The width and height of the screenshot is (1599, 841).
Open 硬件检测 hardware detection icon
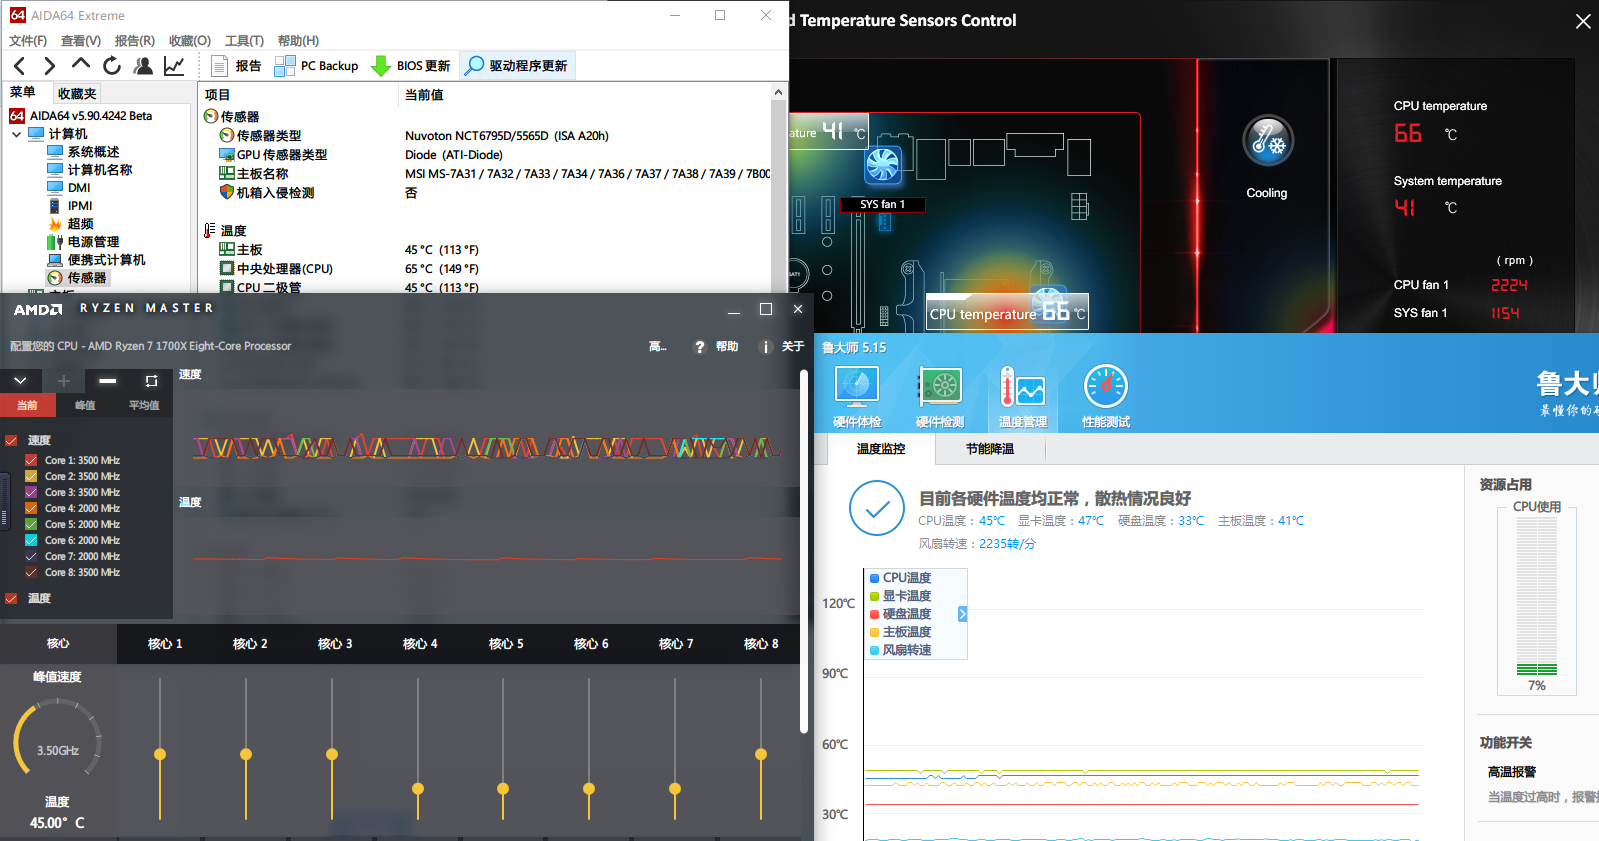pos(940,386)
